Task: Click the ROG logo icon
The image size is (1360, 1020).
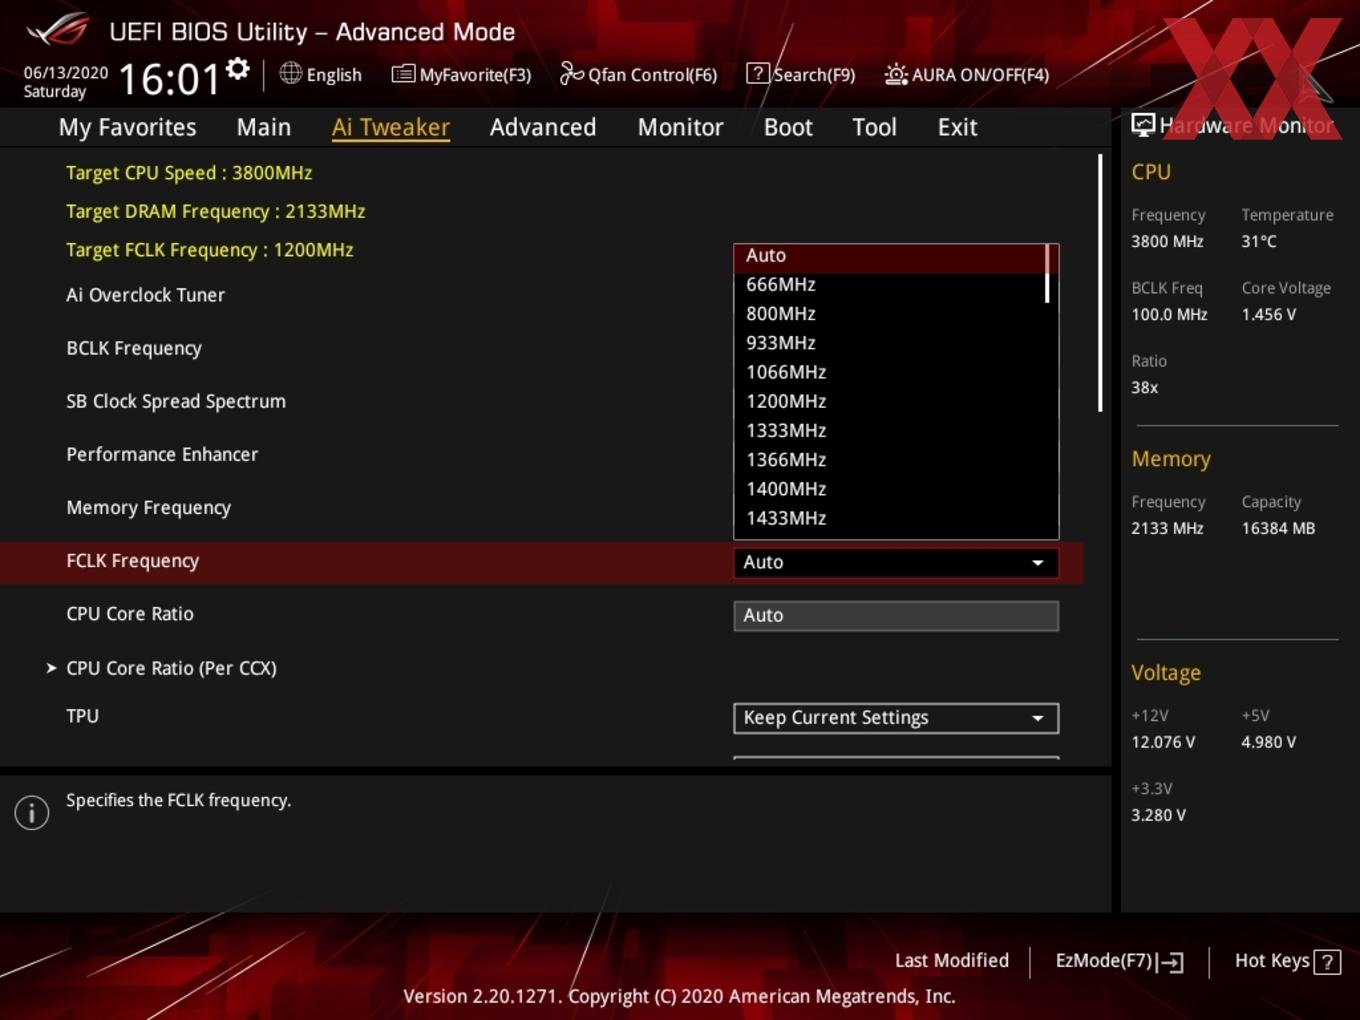Action: 58,29
